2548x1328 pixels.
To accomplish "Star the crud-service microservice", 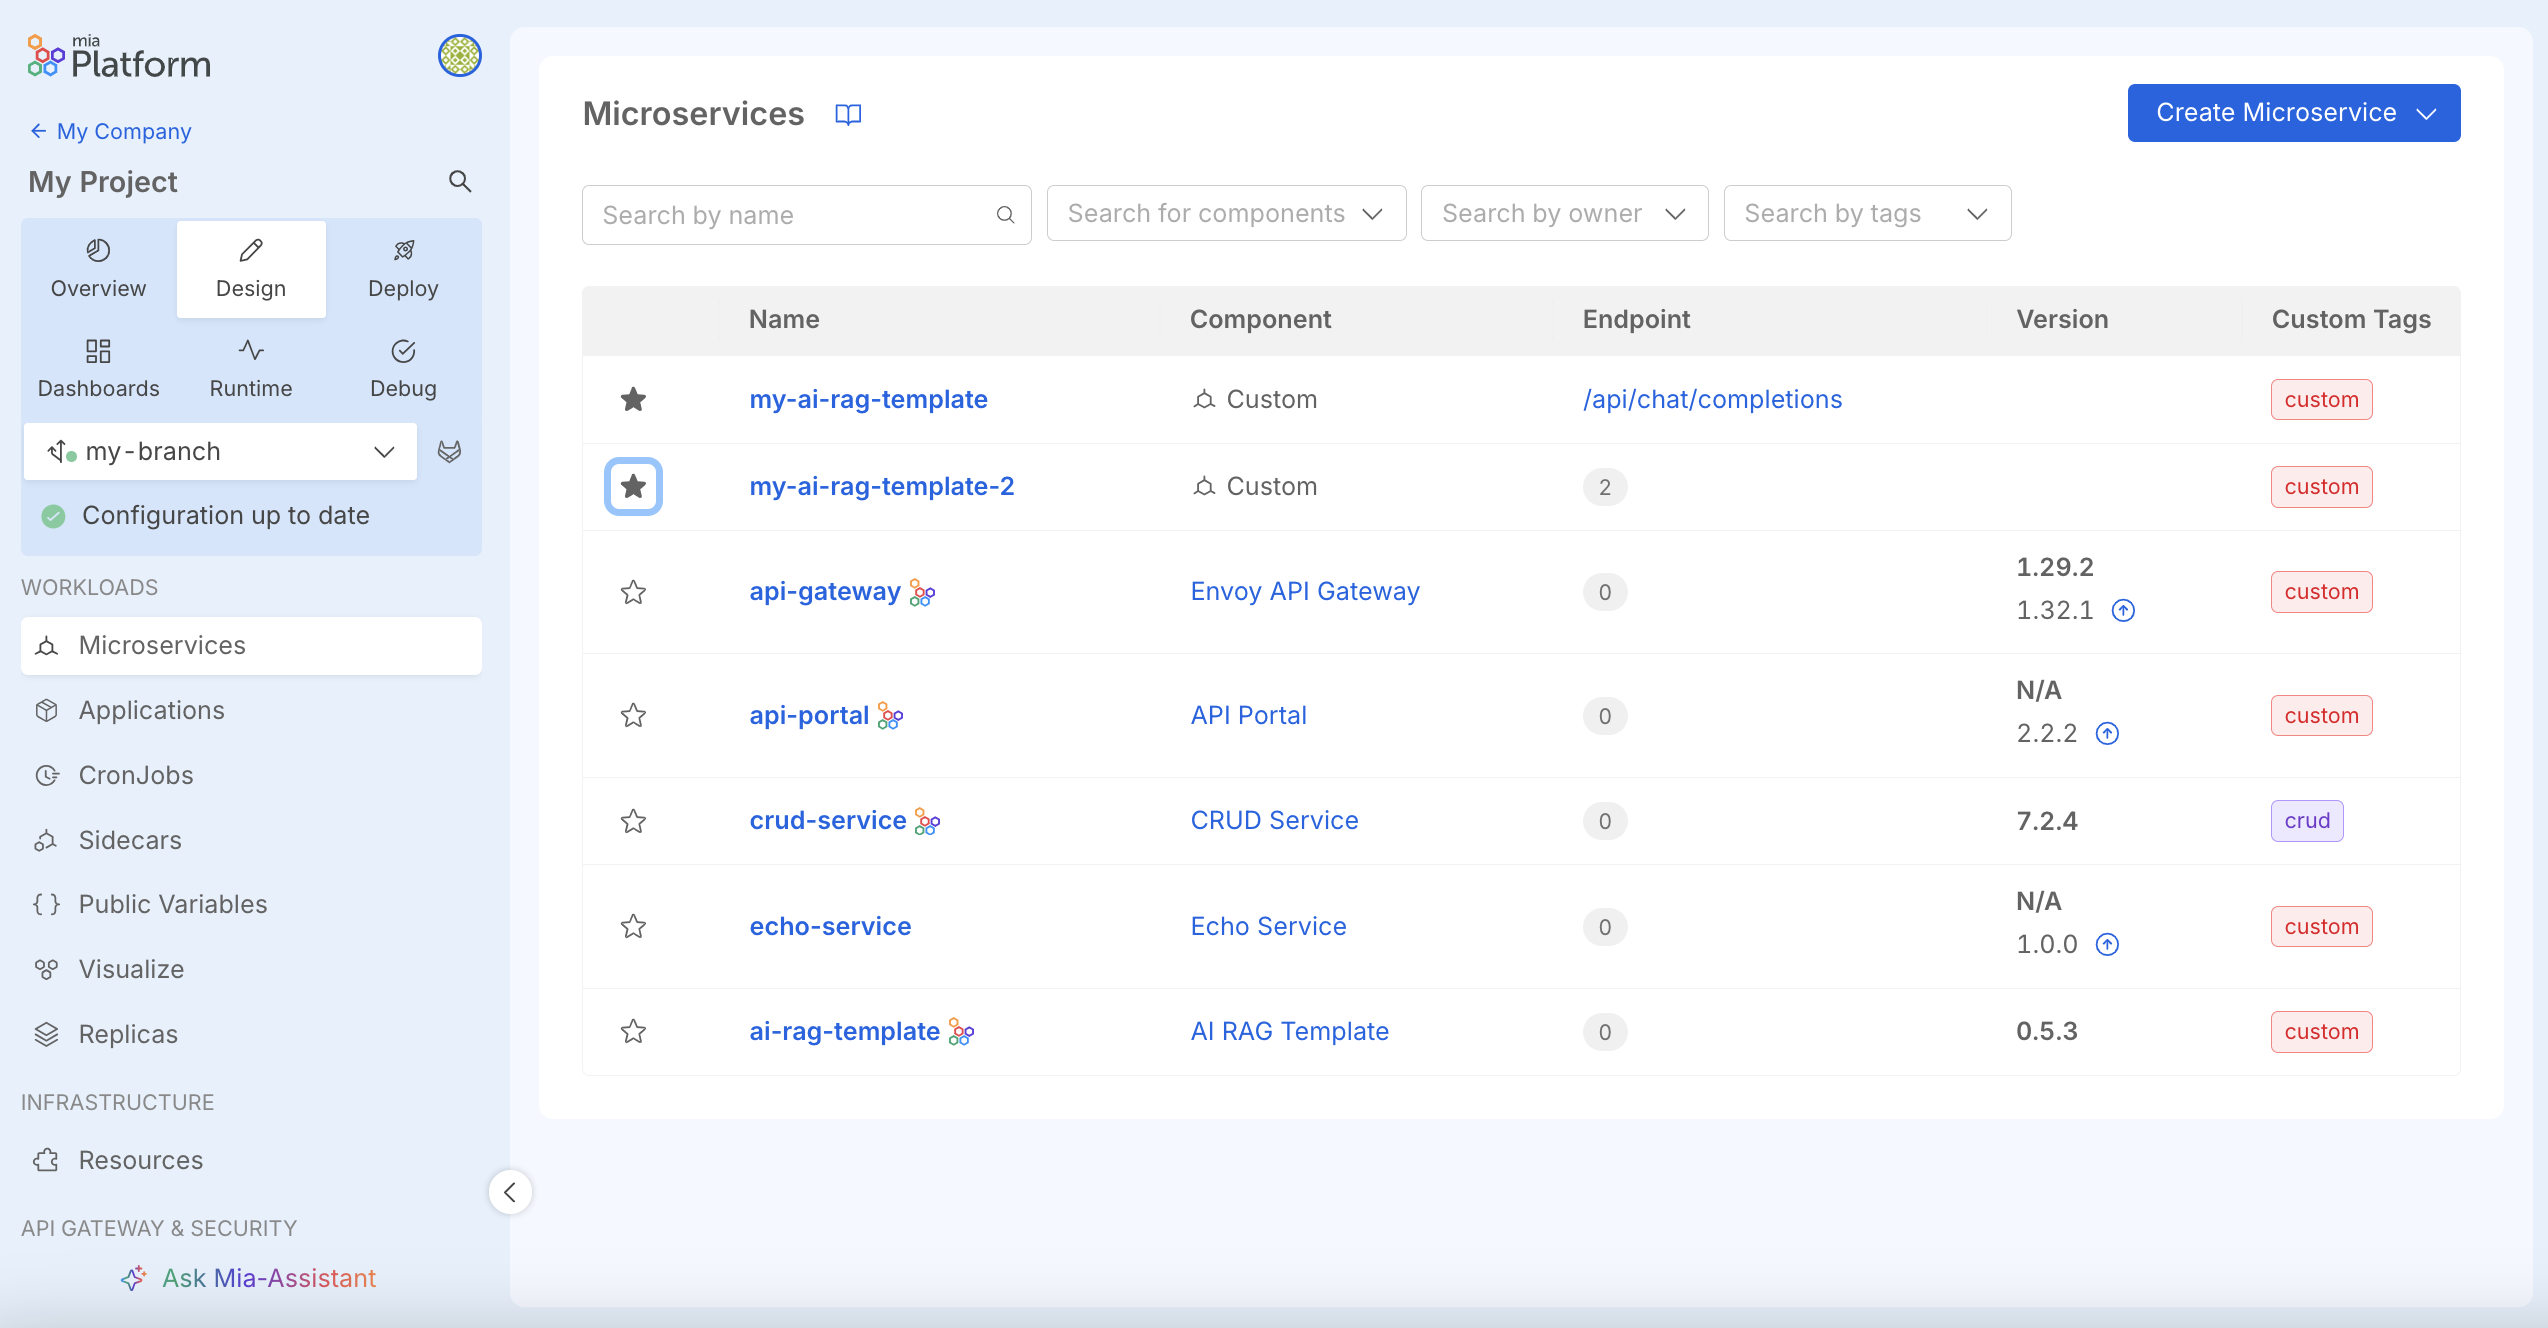I will click(x=633, y=821).
